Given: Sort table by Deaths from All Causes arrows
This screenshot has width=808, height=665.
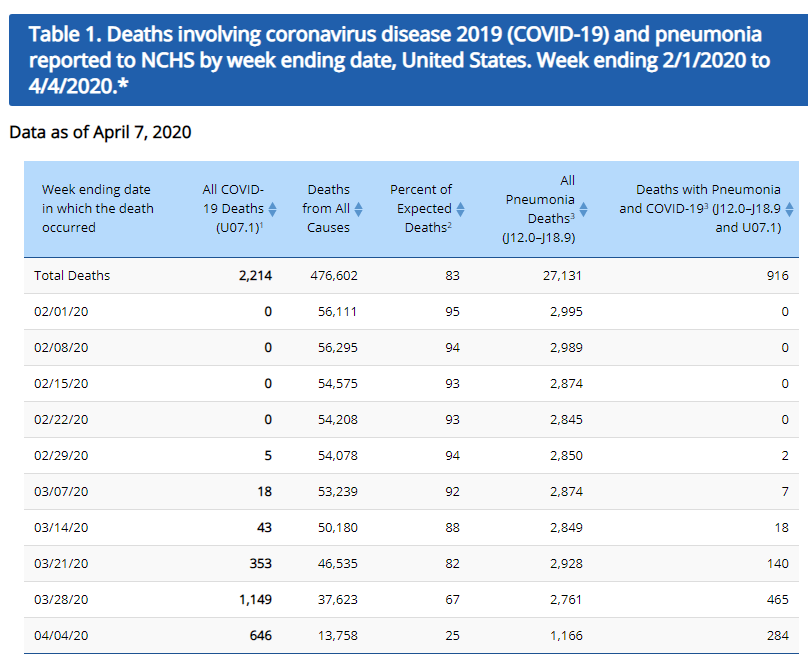Looking at the screenshot, I should coord(358,209).
